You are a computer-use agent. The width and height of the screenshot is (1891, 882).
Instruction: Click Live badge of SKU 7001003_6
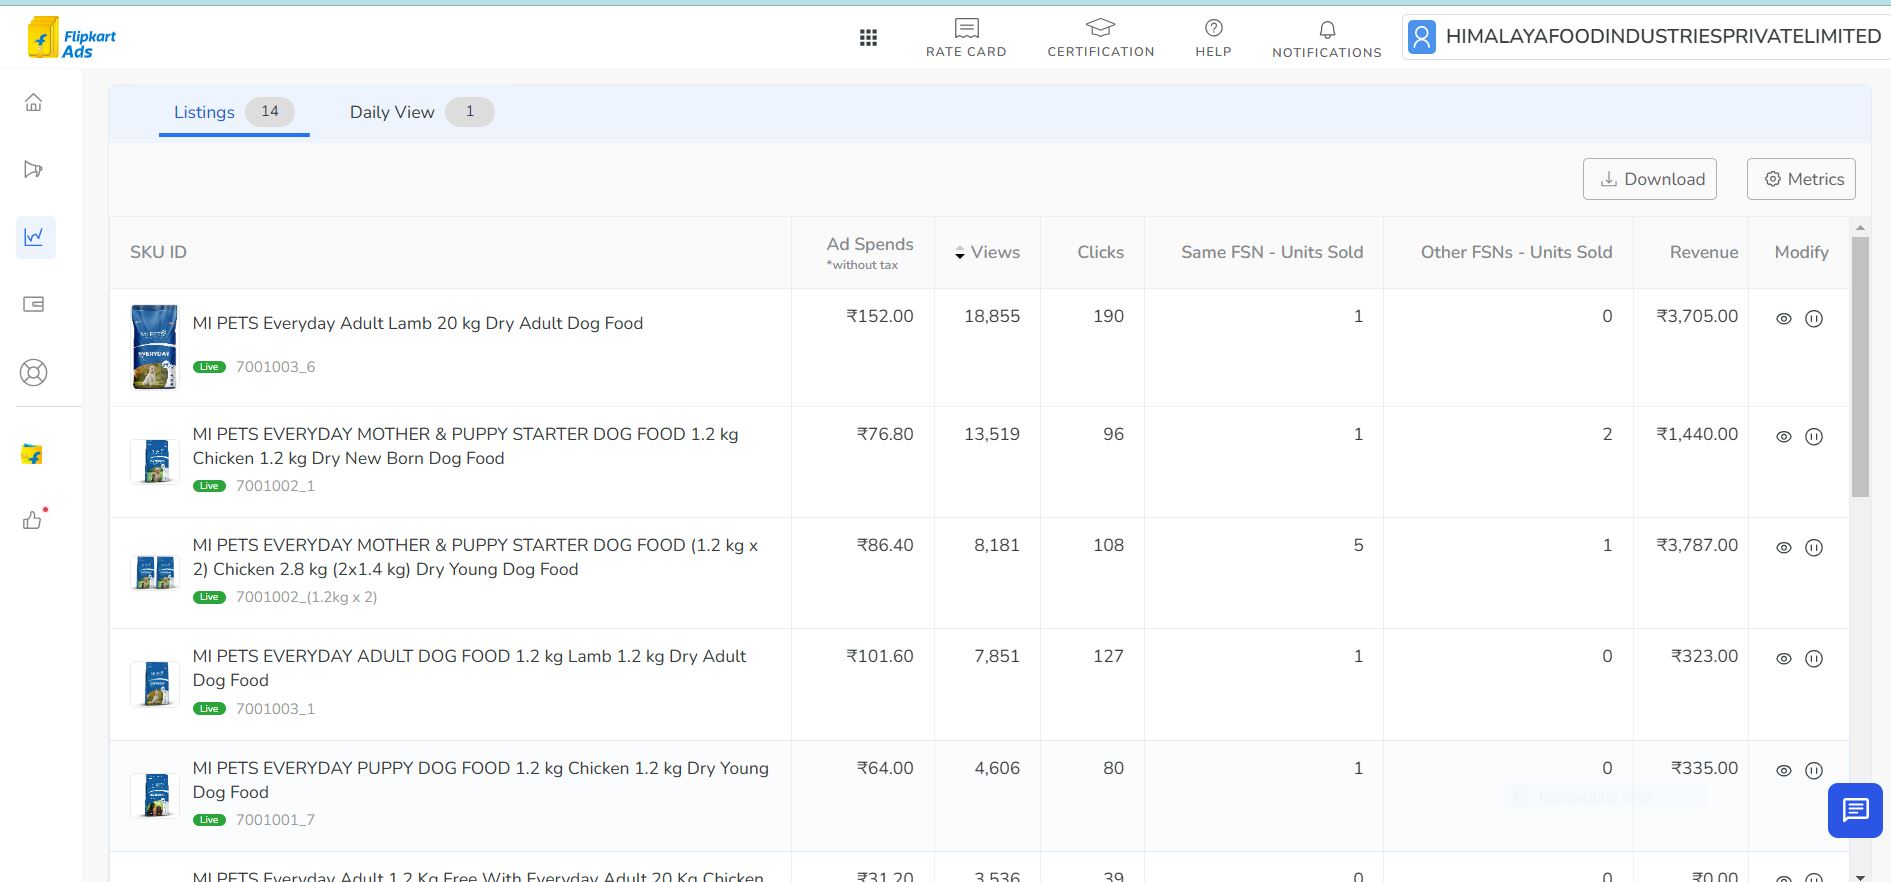coord(209,367)
